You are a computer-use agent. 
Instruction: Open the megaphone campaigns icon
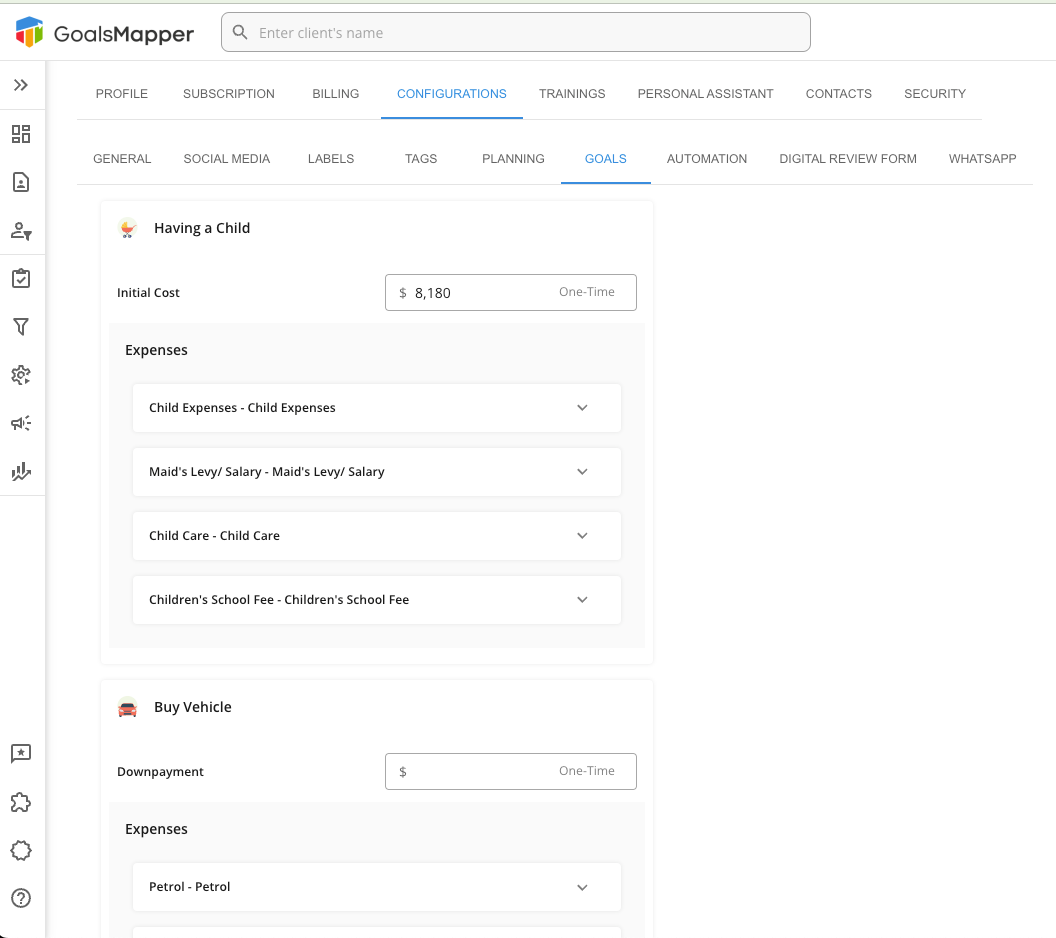coord(21,423)
